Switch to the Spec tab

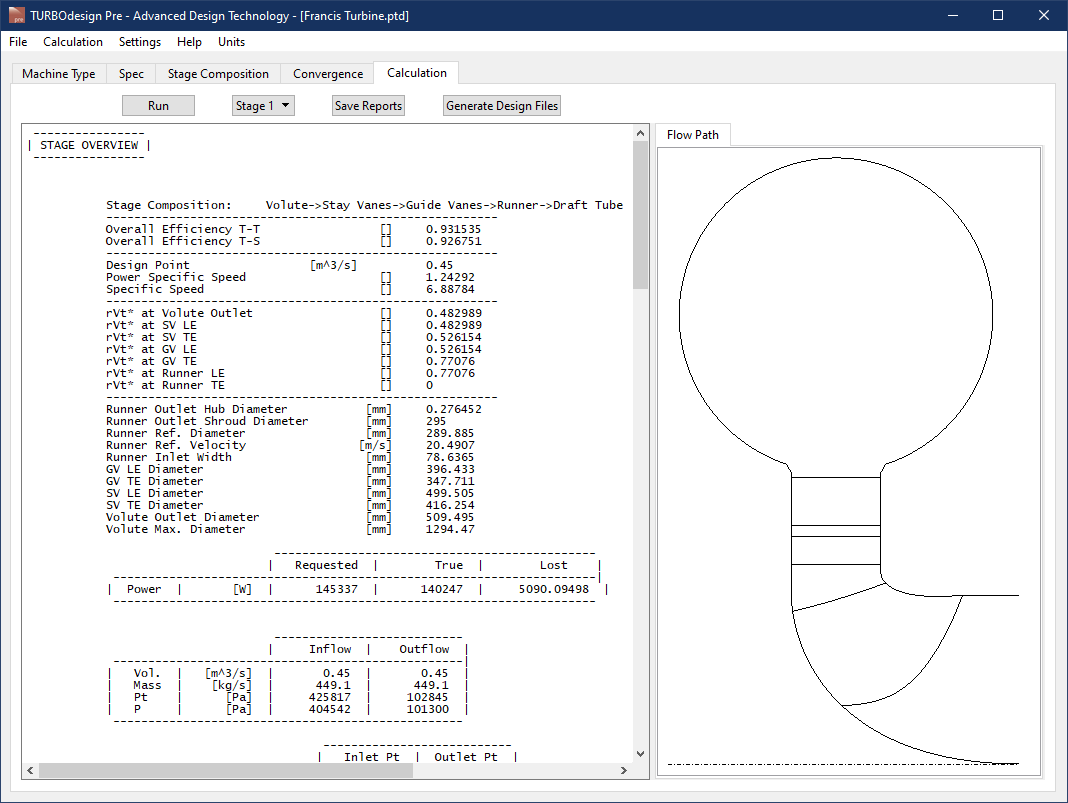pyautogui.click(x=131, y=73)
